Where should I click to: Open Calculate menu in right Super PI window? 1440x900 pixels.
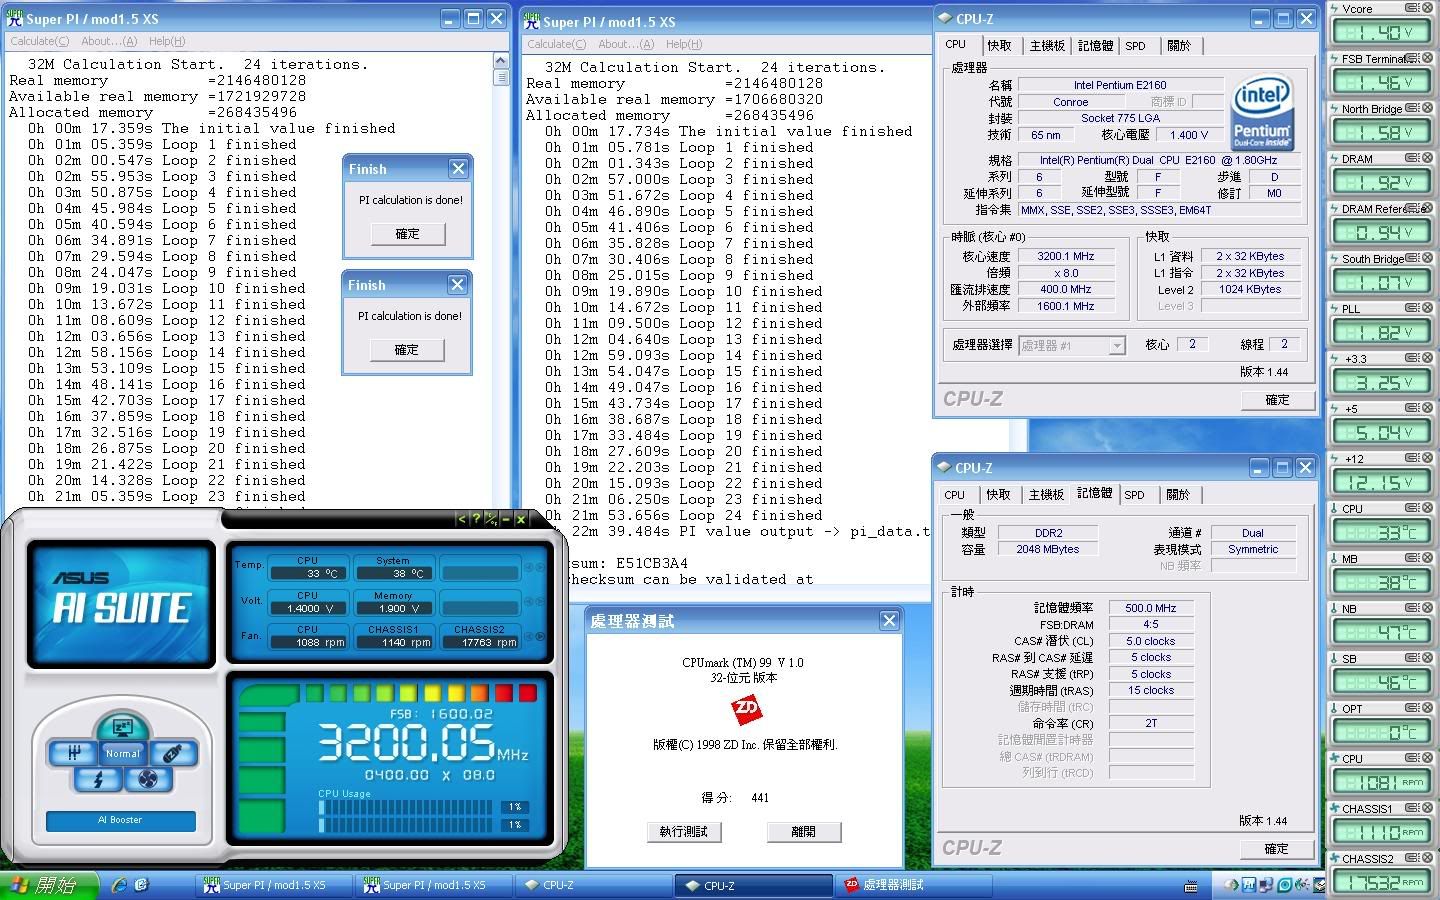click(557, 44)
